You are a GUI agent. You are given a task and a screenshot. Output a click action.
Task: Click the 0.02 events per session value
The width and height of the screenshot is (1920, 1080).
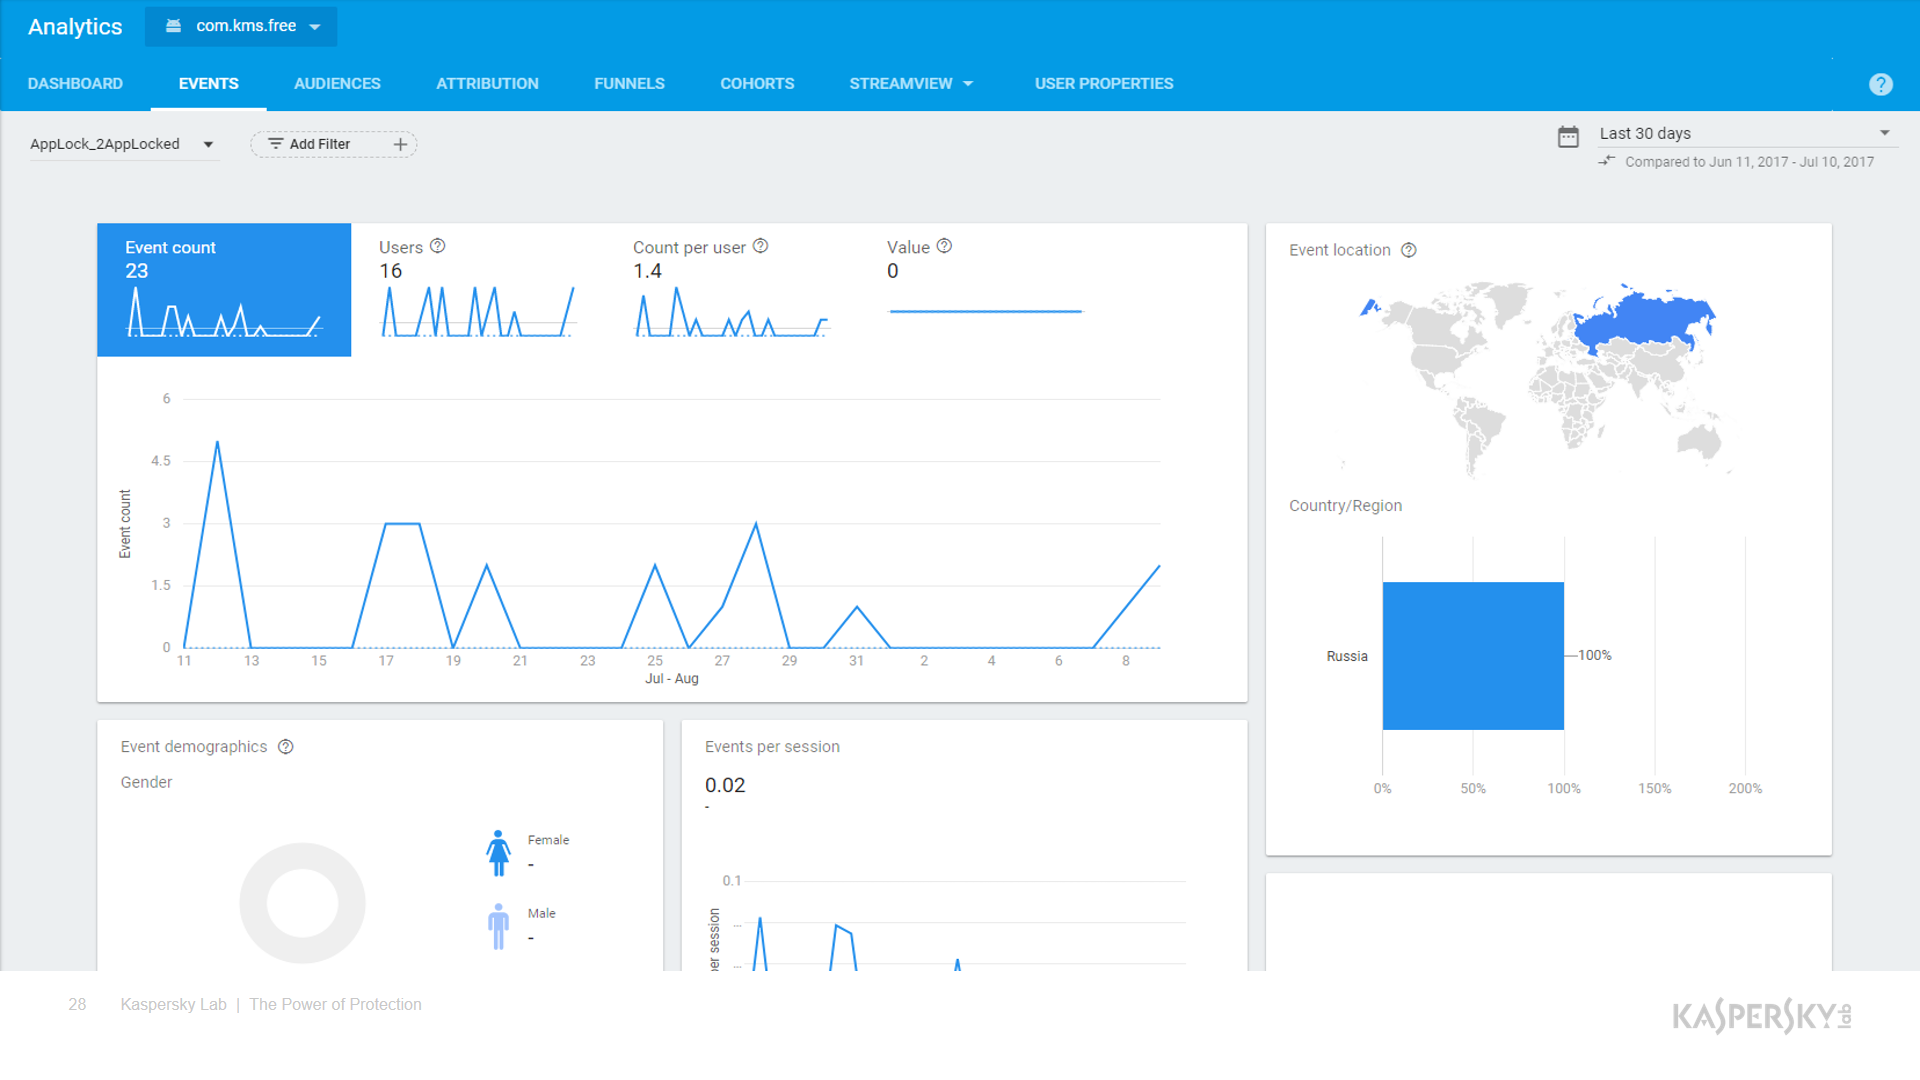[725, 785]
